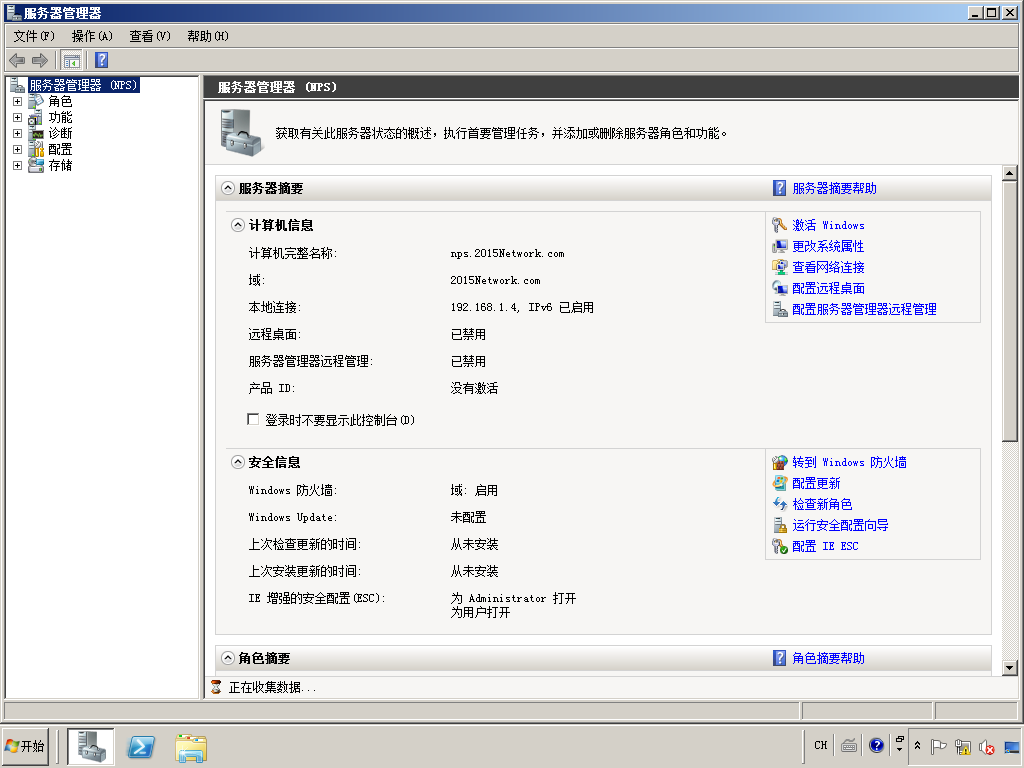Click the 配置服务器管理器远程管理 icon
This screenshot has height=768, width=1024.
click(780, 309)
